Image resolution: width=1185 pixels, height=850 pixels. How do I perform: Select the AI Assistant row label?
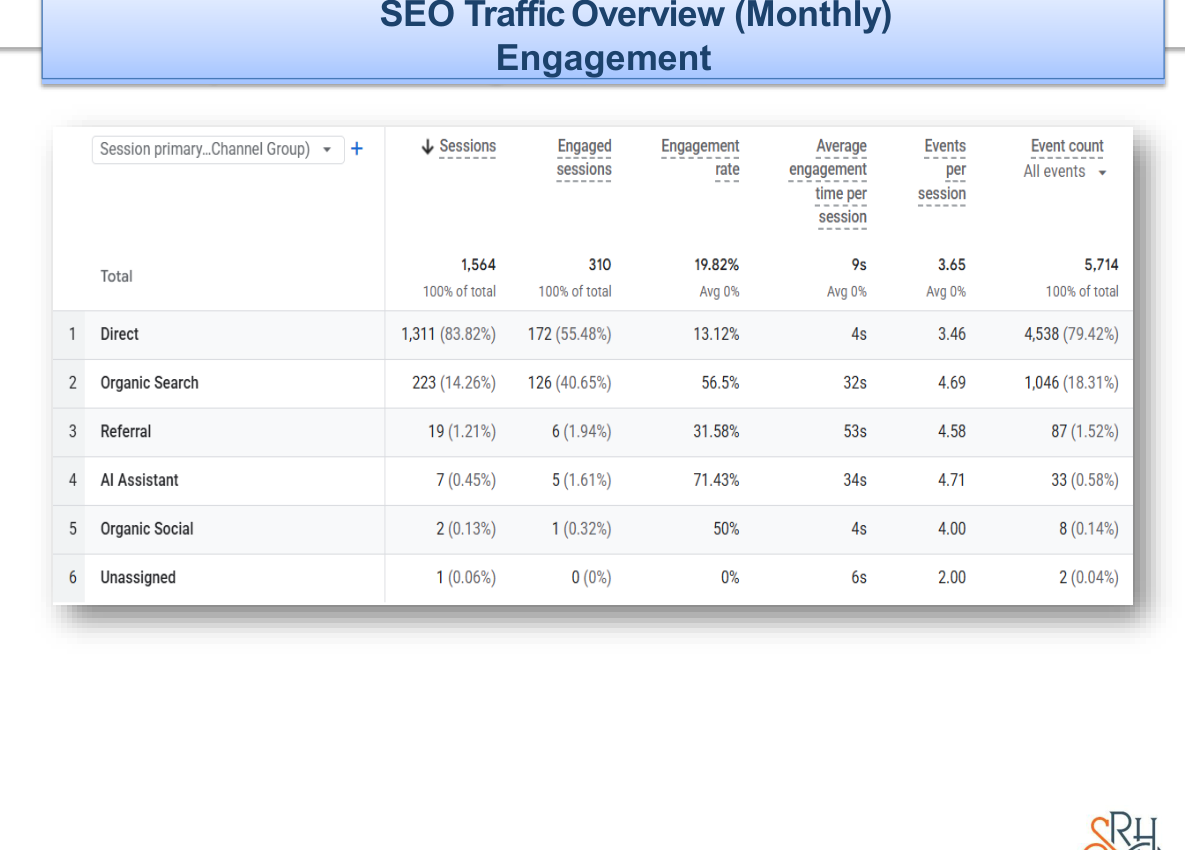click(139, 480)
